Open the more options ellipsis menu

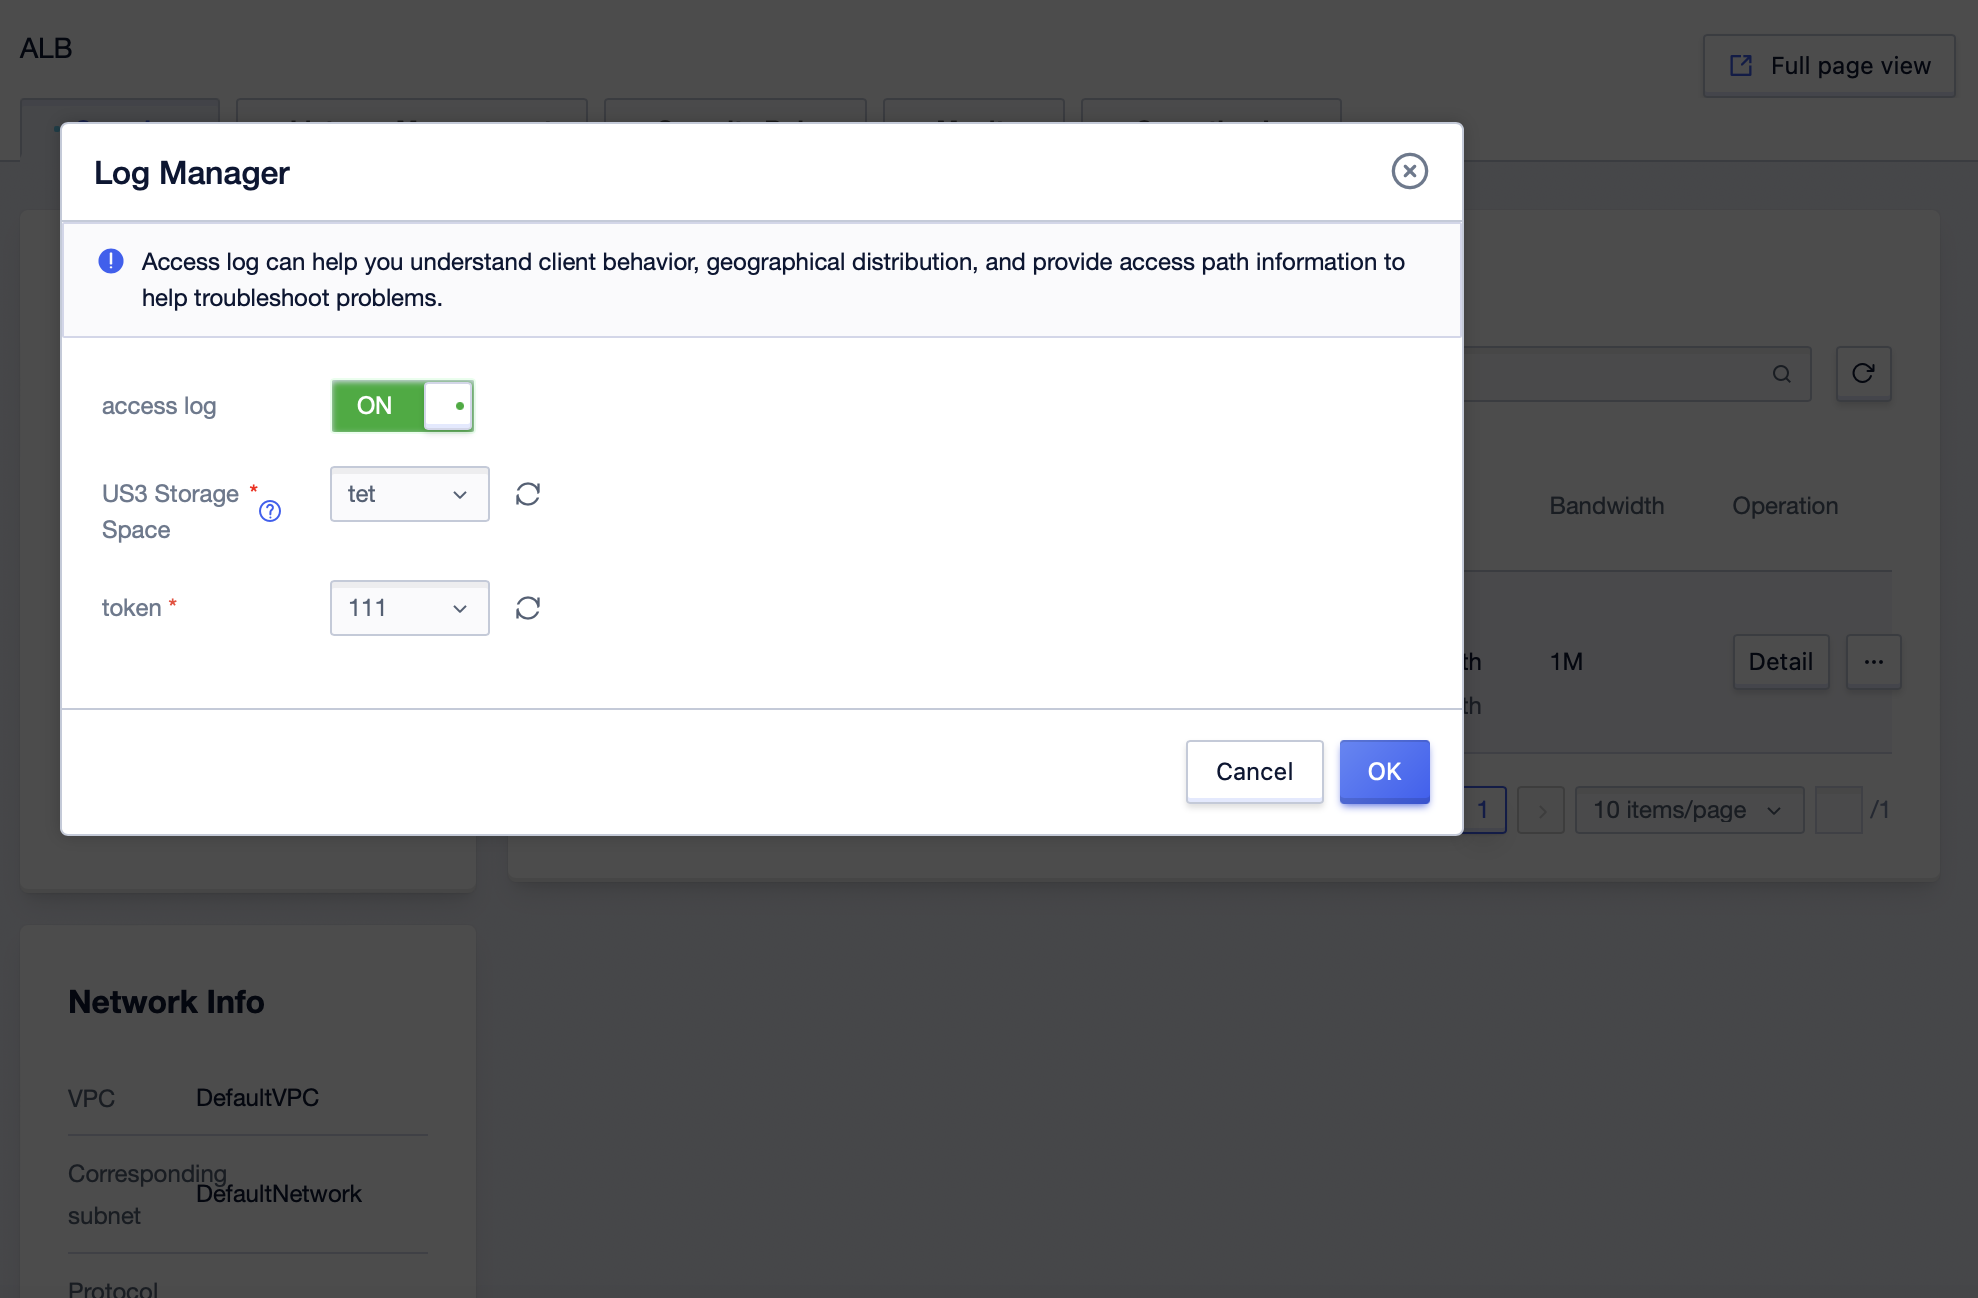point(1873,661)
